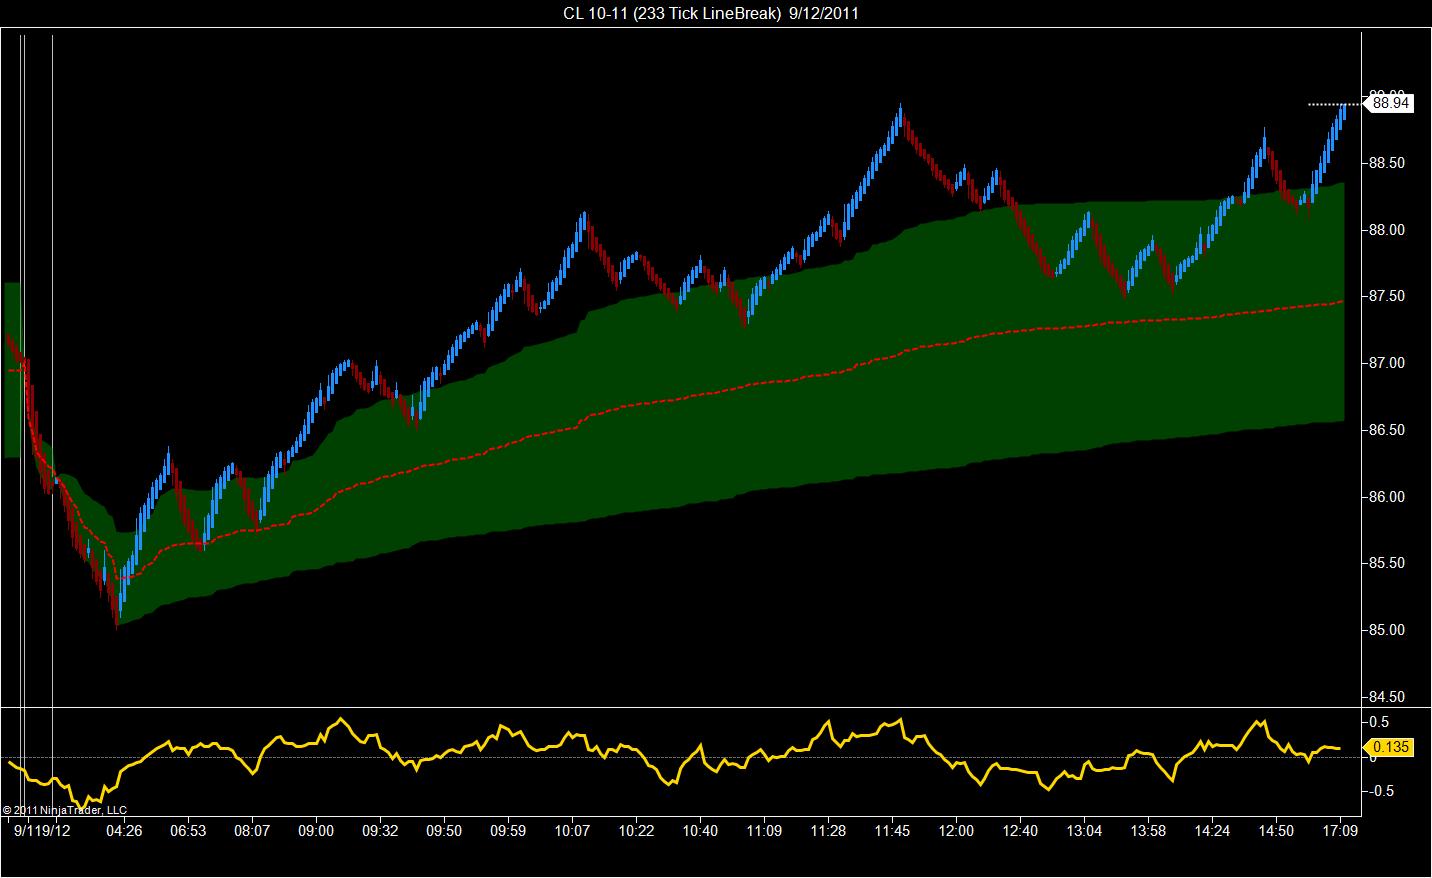
Task: Click the NinjaTrader copyright text
Action: tap(65, 810)
